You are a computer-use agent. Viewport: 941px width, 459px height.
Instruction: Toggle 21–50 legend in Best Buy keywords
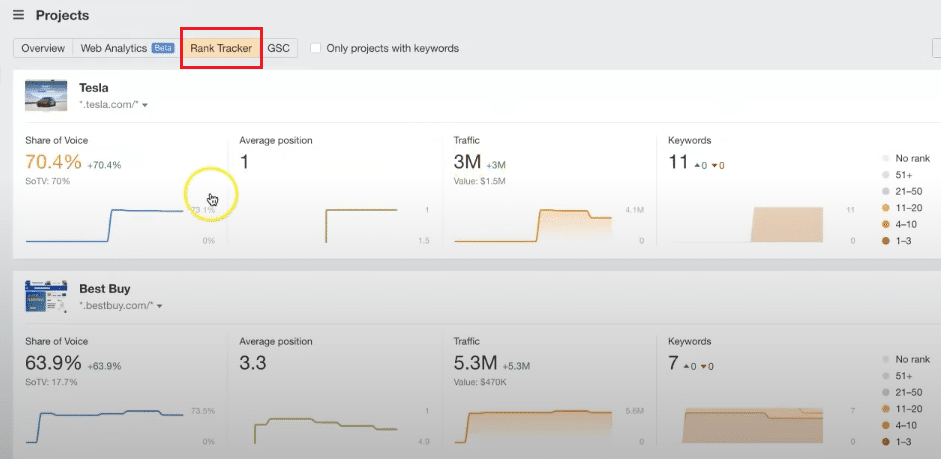[902, 392]
